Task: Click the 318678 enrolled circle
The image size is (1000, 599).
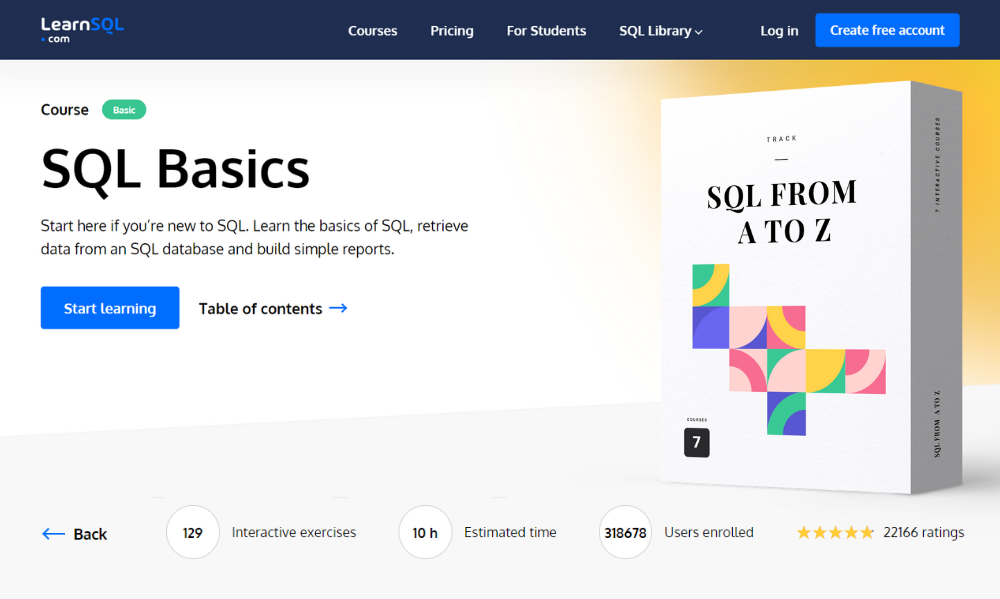Action: click(x=625, y=533)
